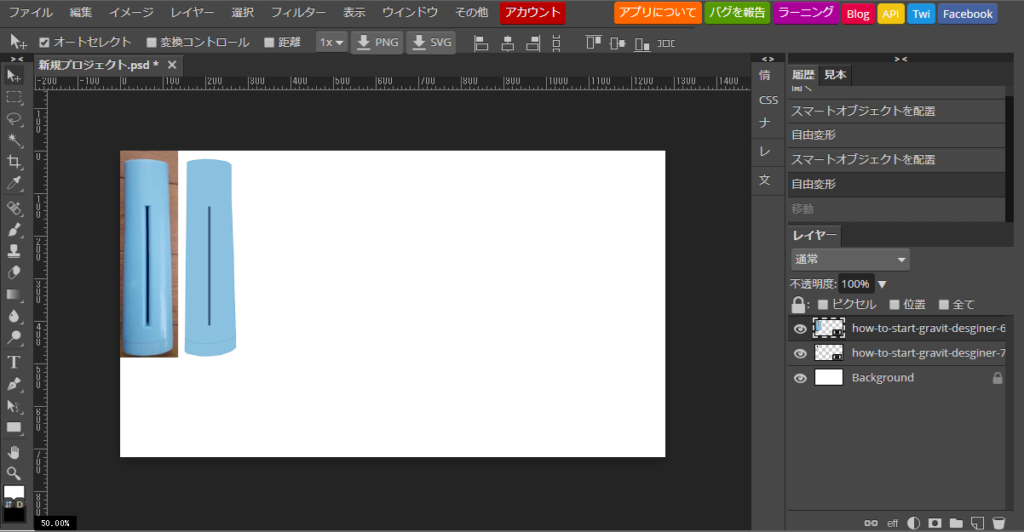Select the Pen tool
The height and width of the screenshot is (532, 1024).
pos(14,384)
